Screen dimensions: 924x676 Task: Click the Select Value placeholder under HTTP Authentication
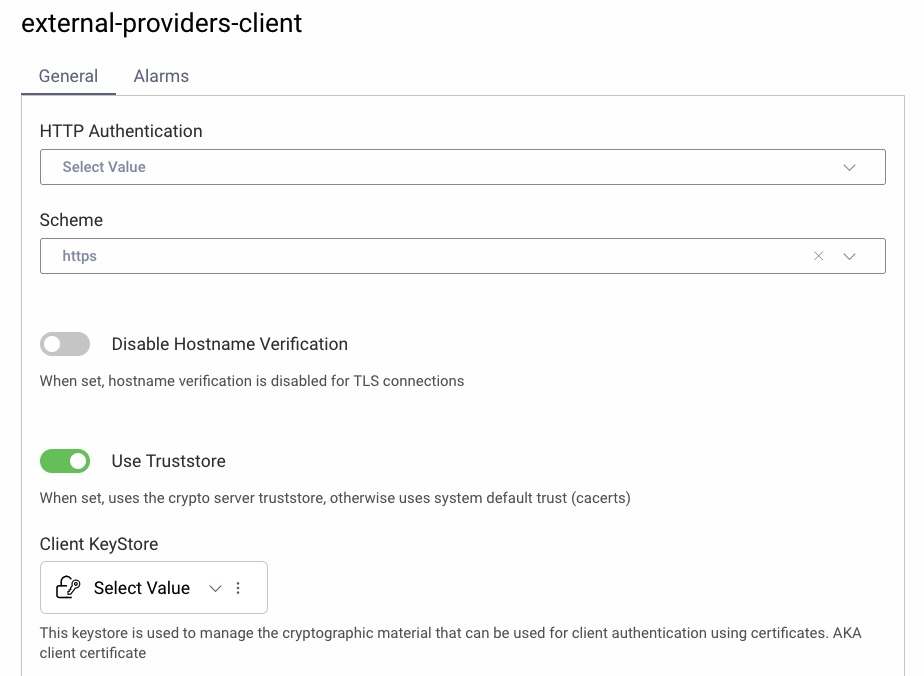pos(102,166)
